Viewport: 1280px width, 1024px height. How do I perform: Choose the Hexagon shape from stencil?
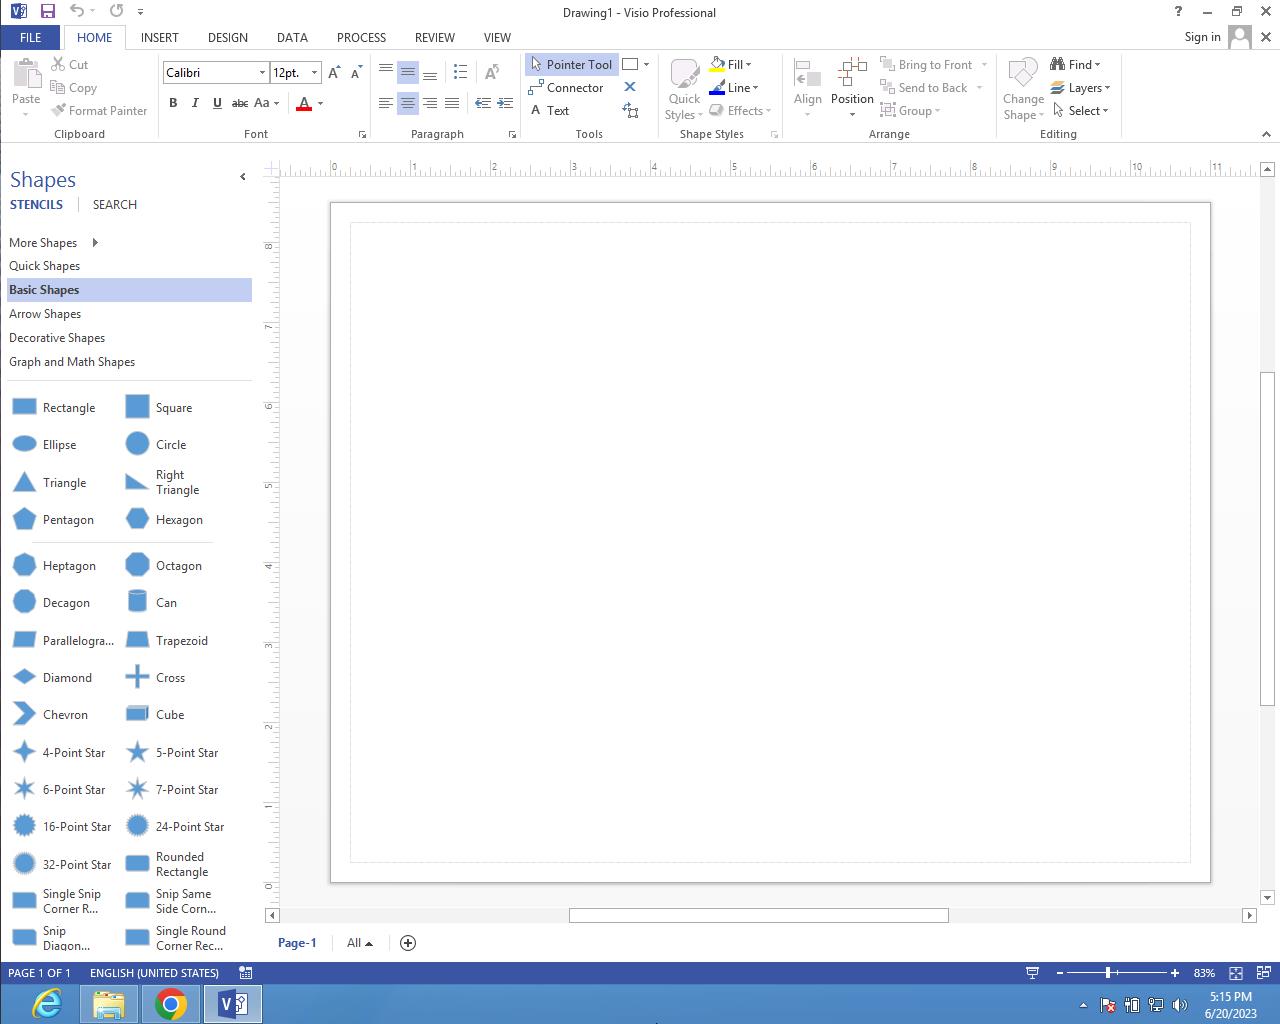point(138,520)
